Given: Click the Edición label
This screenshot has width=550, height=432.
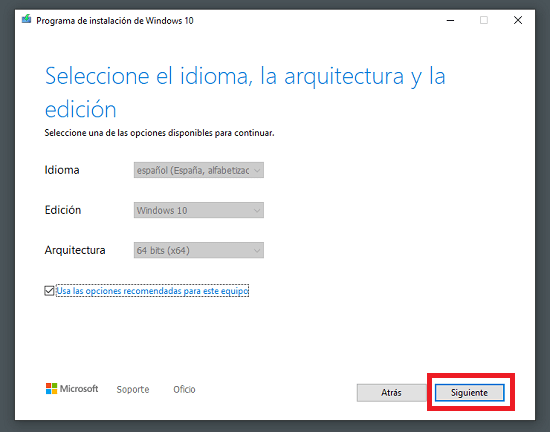Looking at the screenshot, I should 63,210.
